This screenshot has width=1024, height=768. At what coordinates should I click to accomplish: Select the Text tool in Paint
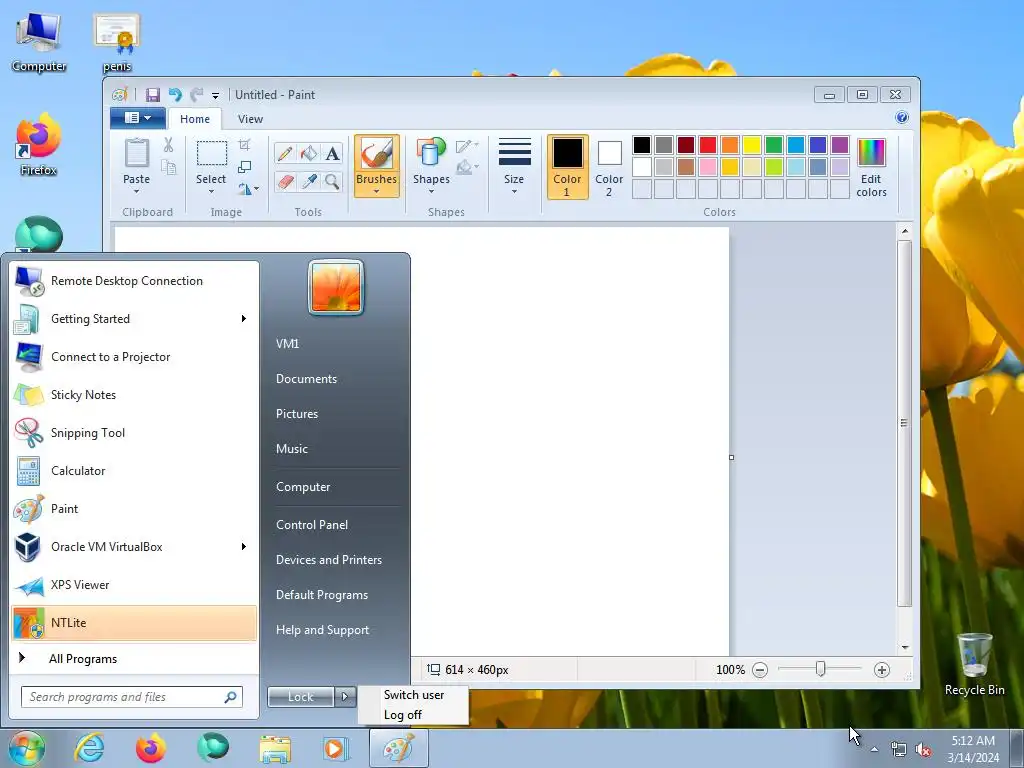point(332,153)
